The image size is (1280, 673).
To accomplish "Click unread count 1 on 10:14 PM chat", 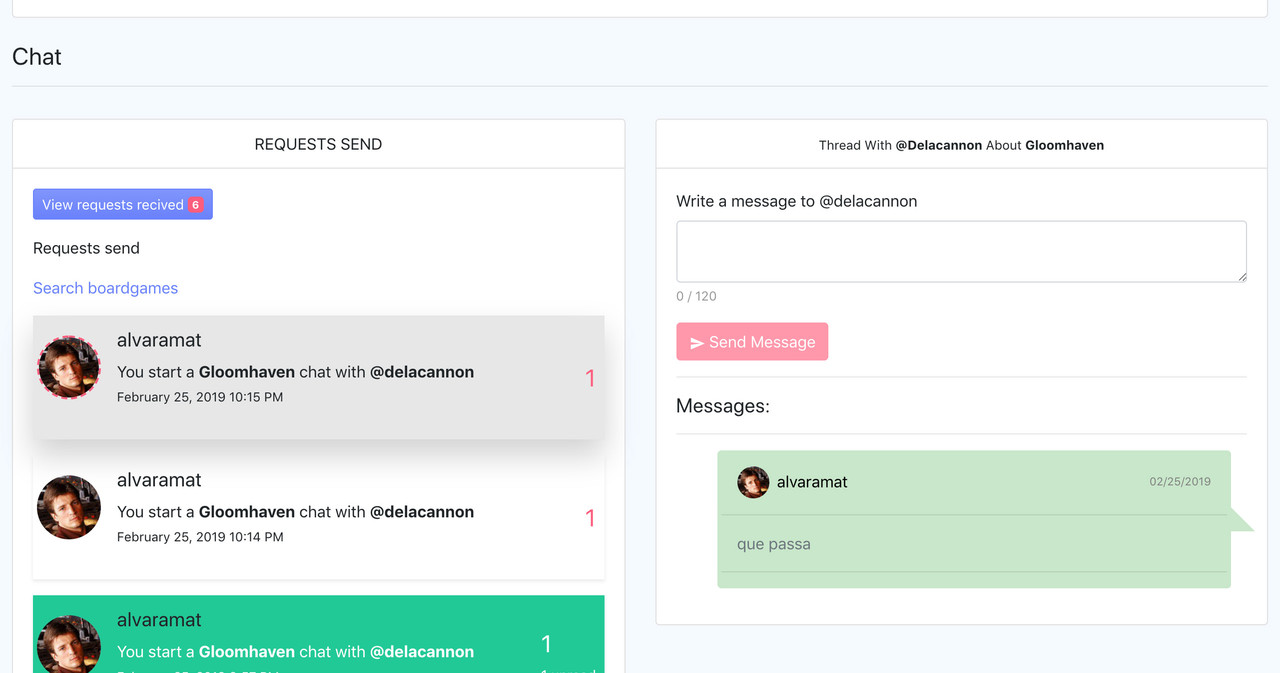I will pos(590,518).
